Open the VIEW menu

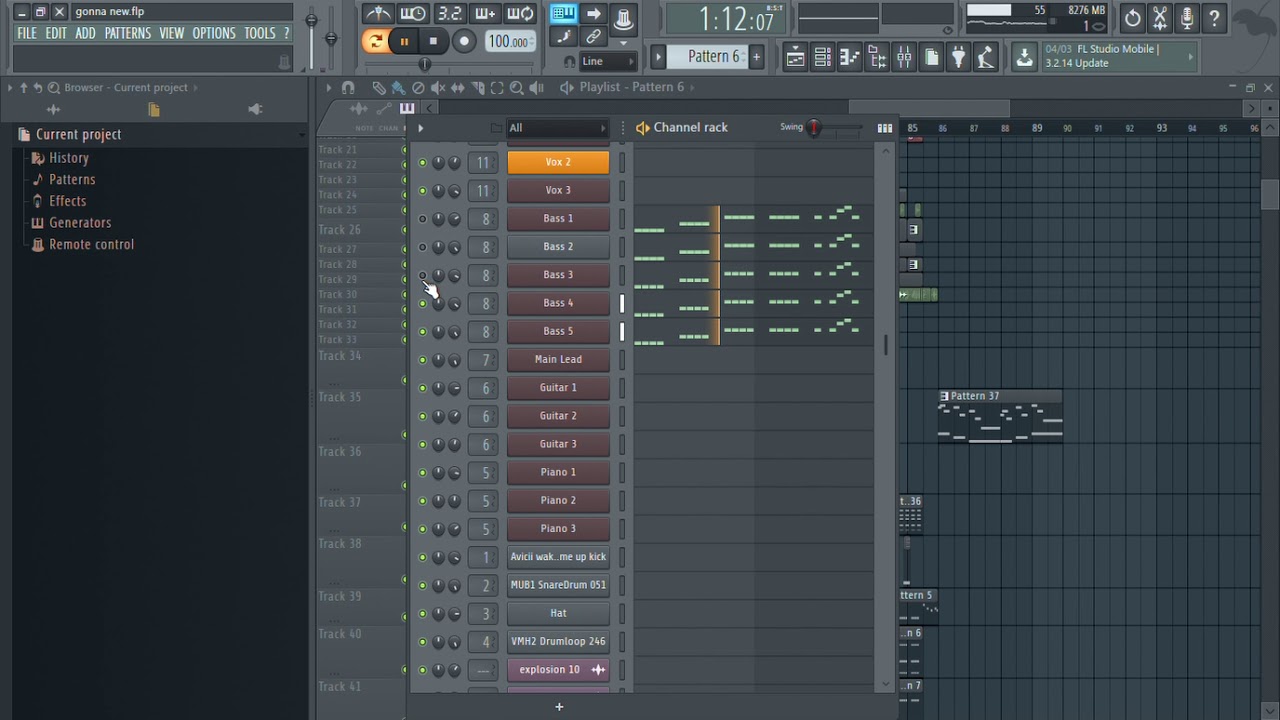click(172, 33)
